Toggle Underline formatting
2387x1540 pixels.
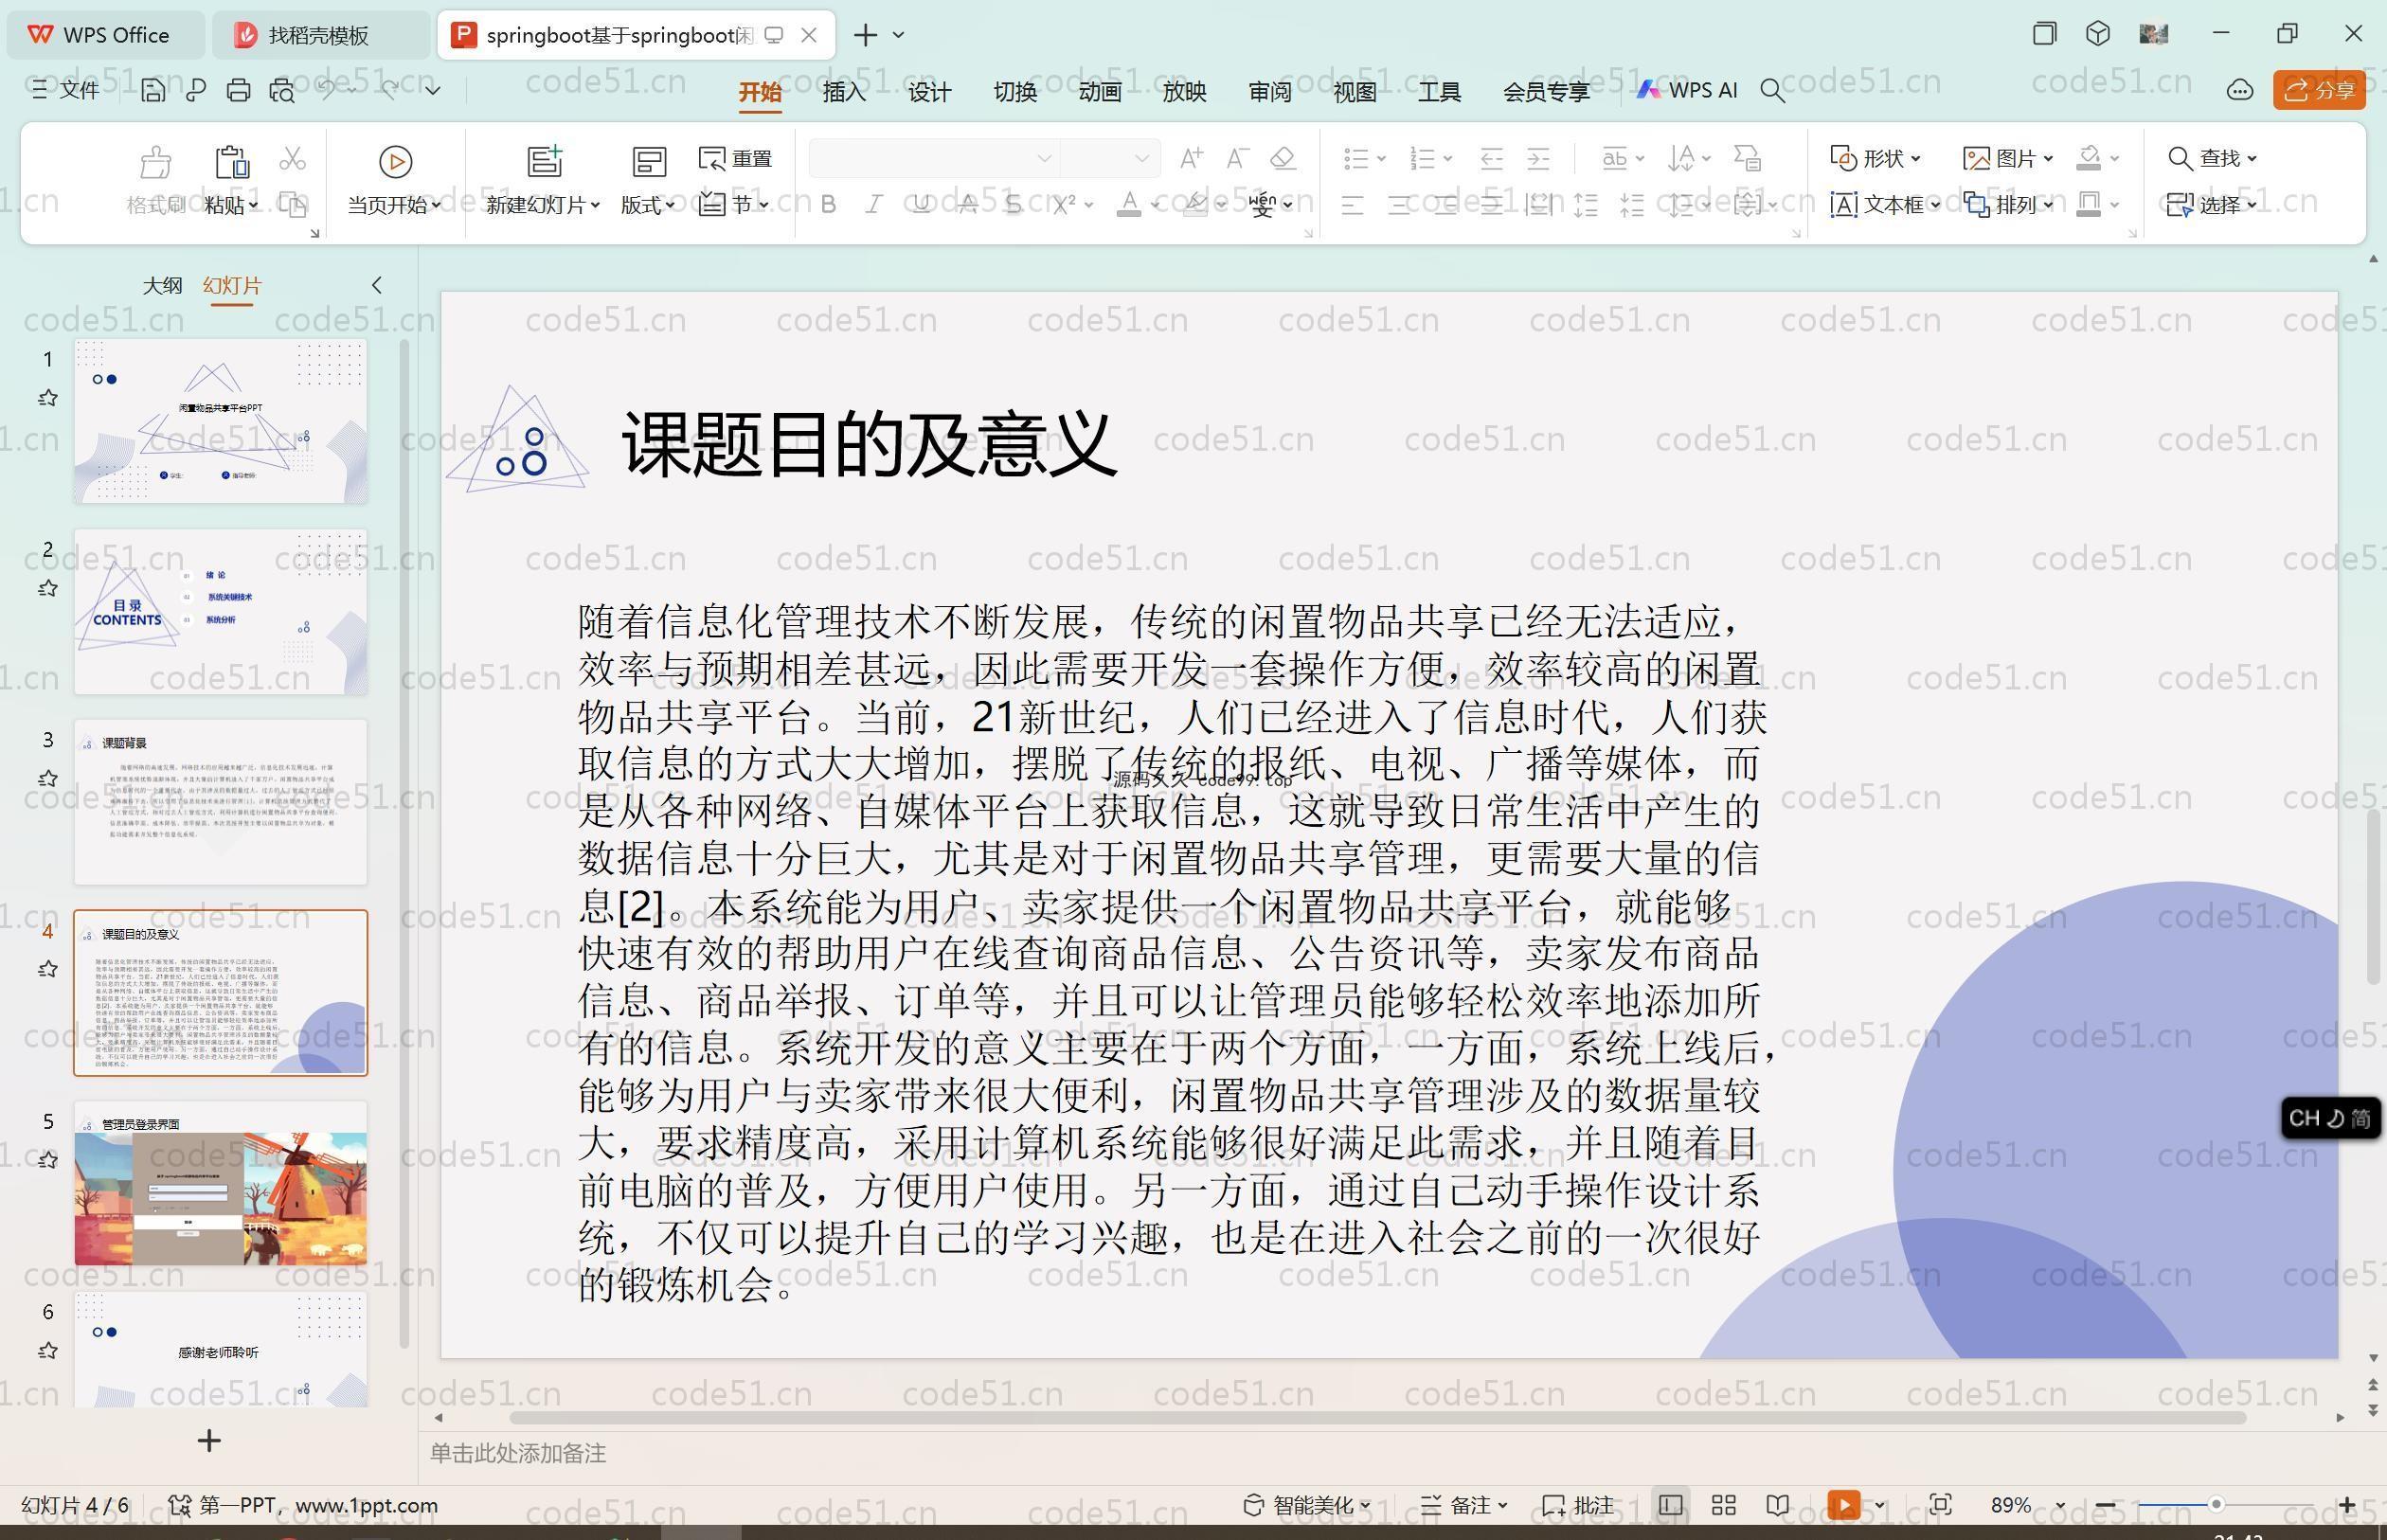(921, 205)
